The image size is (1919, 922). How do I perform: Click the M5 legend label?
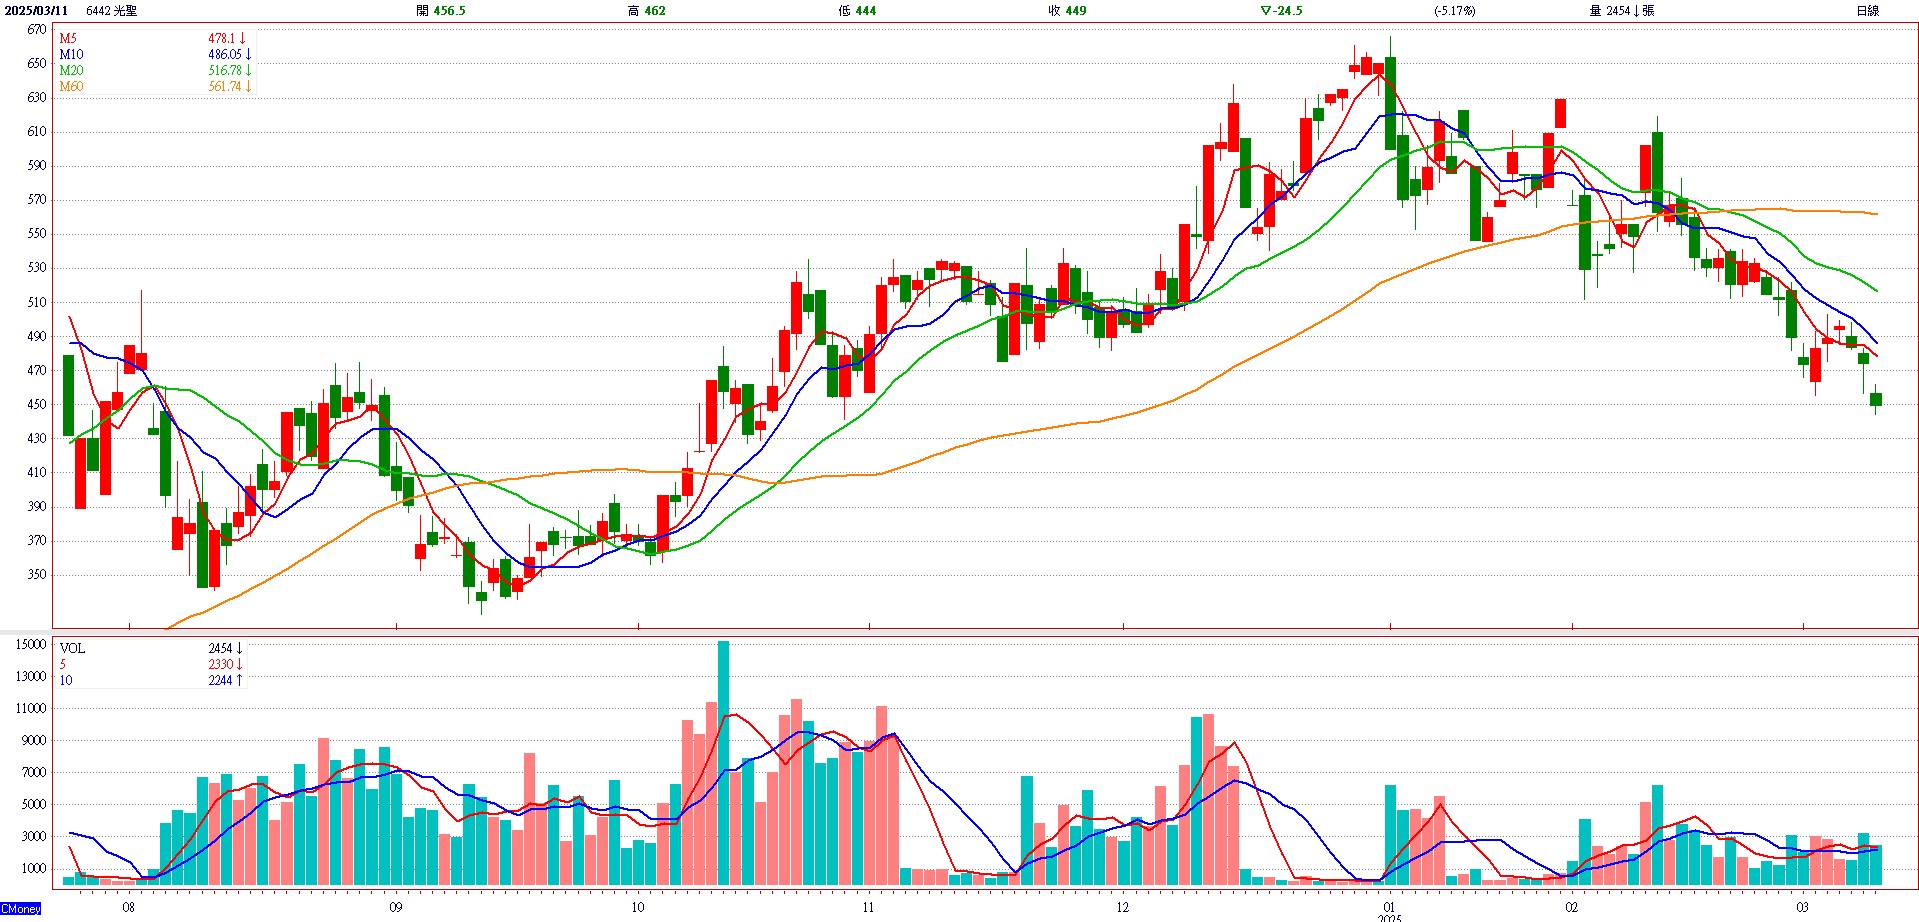[x=68, y=39]
